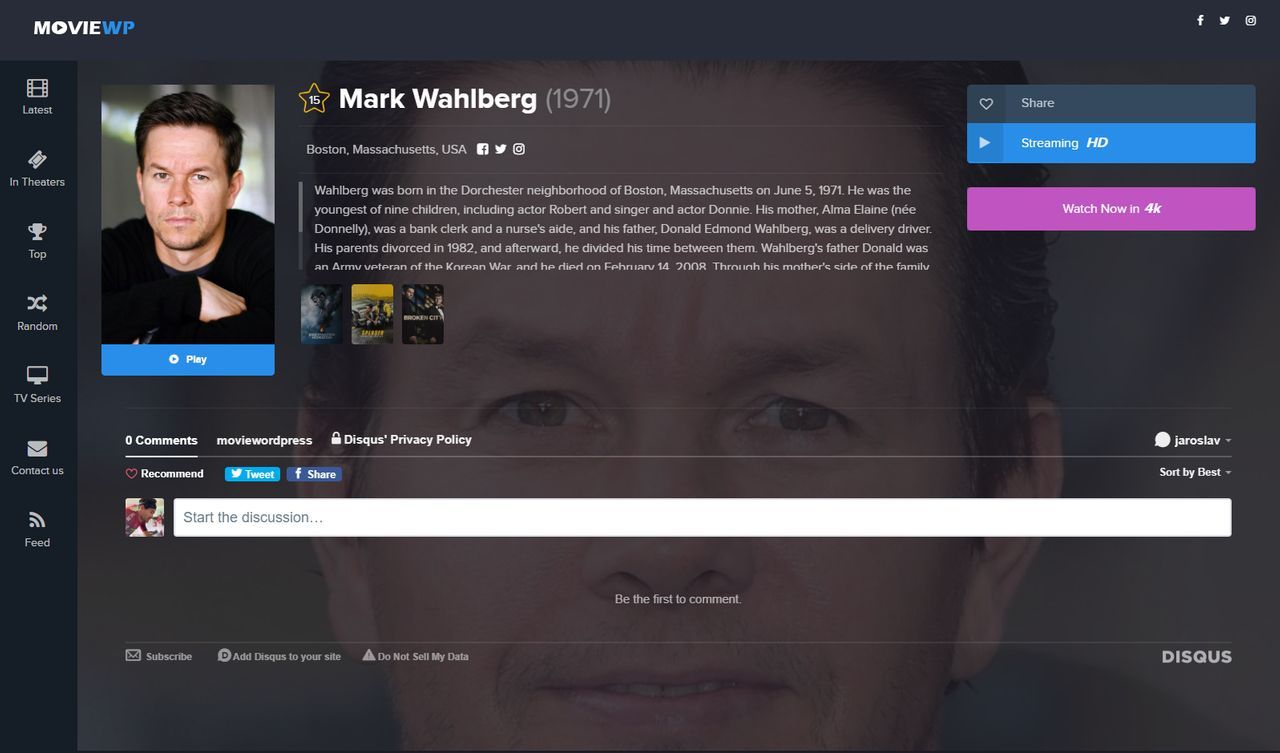Open Top trophy icon in sidebar
The image size is (1280, 753).
pos(37,232)
